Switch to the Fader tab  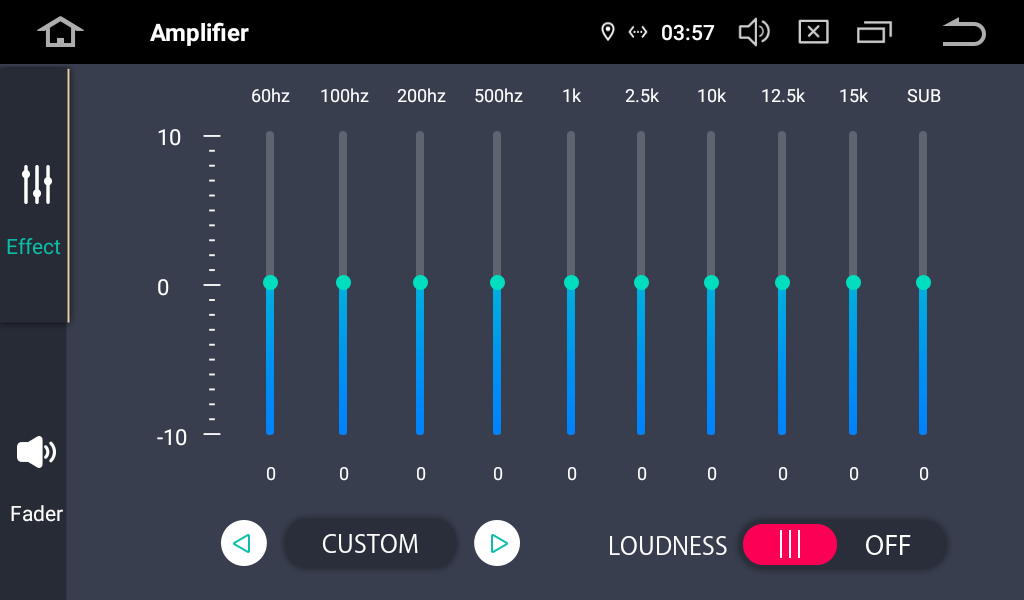[36, 478]
